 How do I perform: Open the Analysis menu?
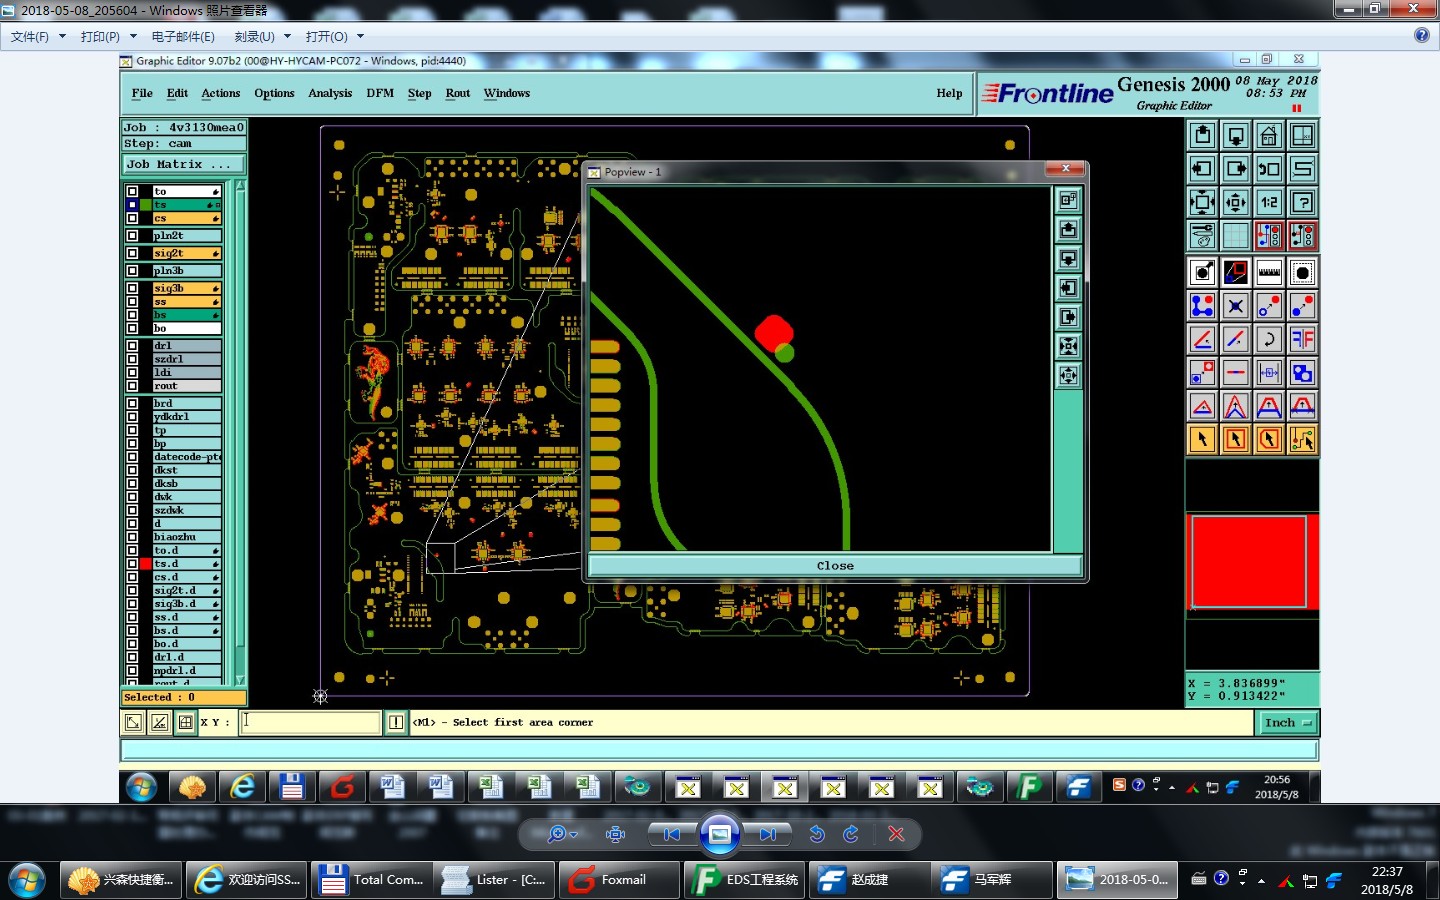pos(330,93)
